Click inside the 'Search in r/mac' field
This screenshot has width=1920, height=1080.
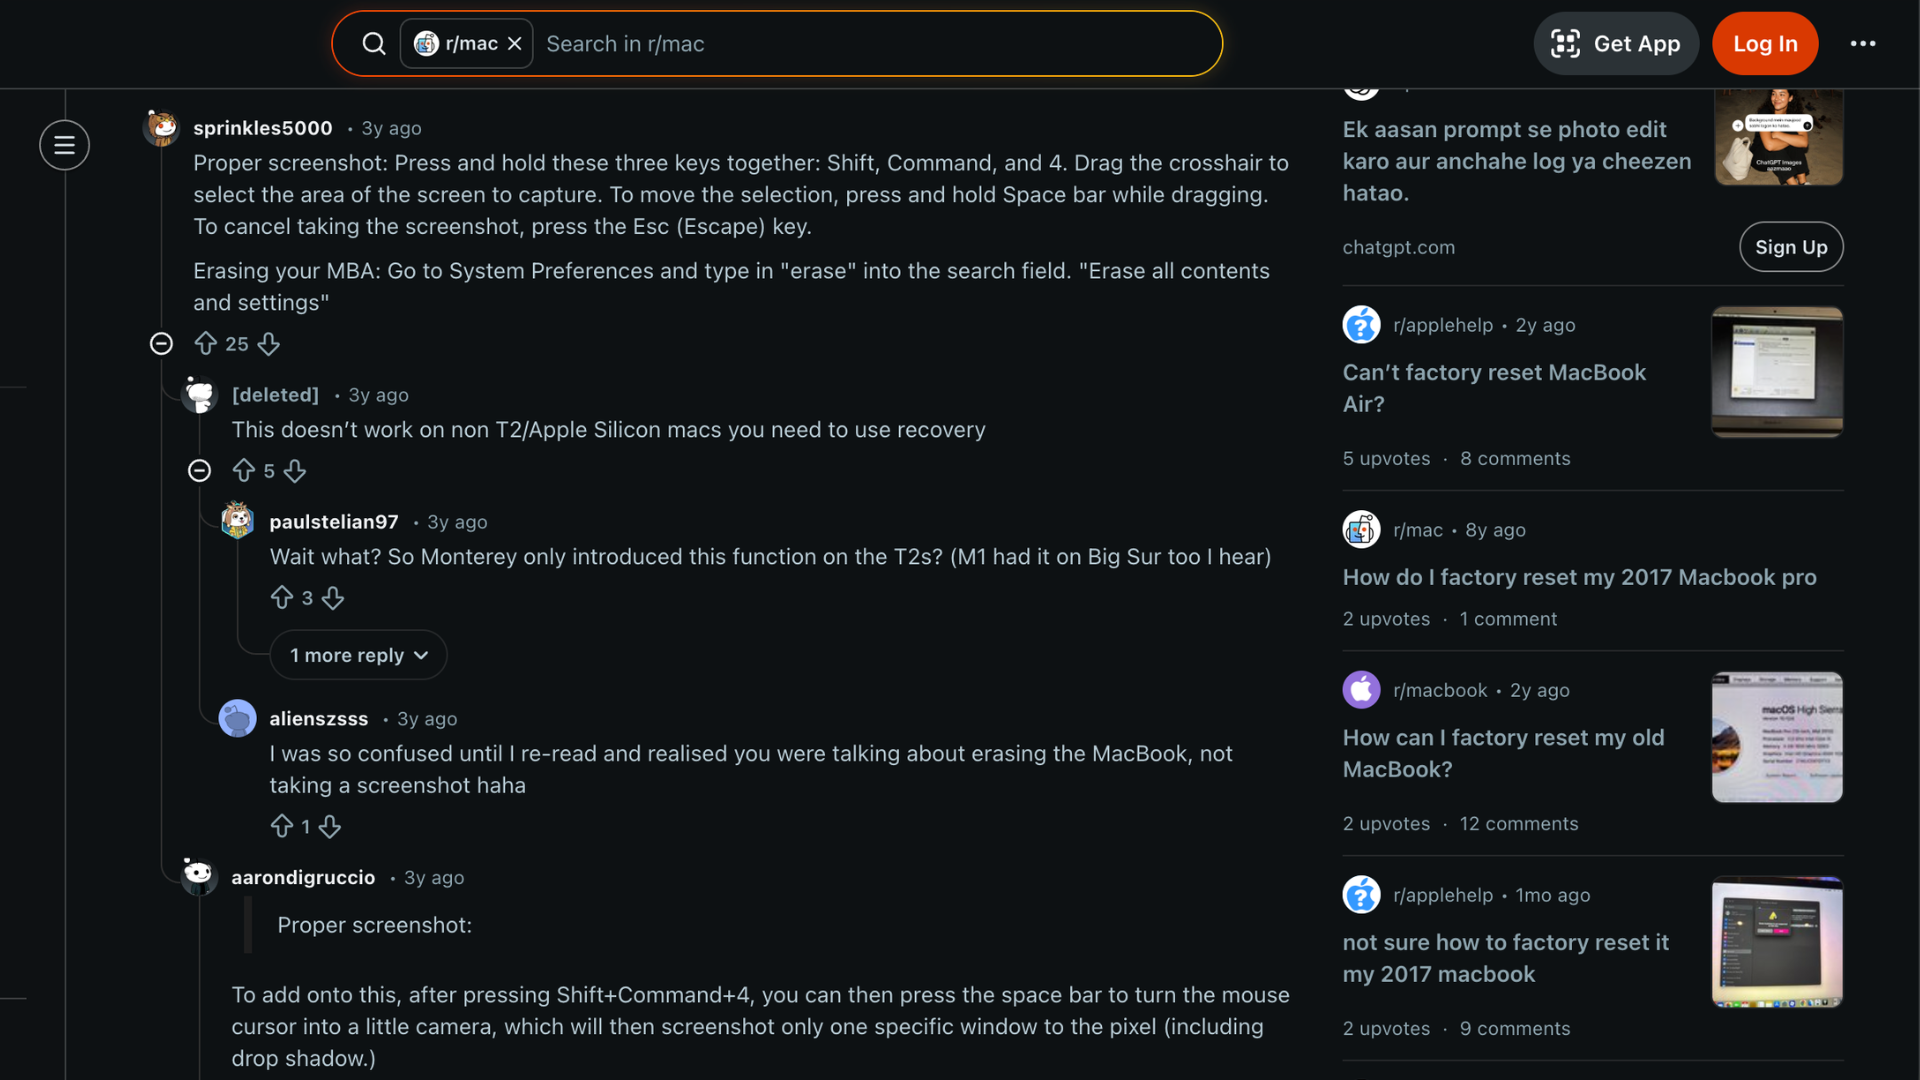coord(800,43)
